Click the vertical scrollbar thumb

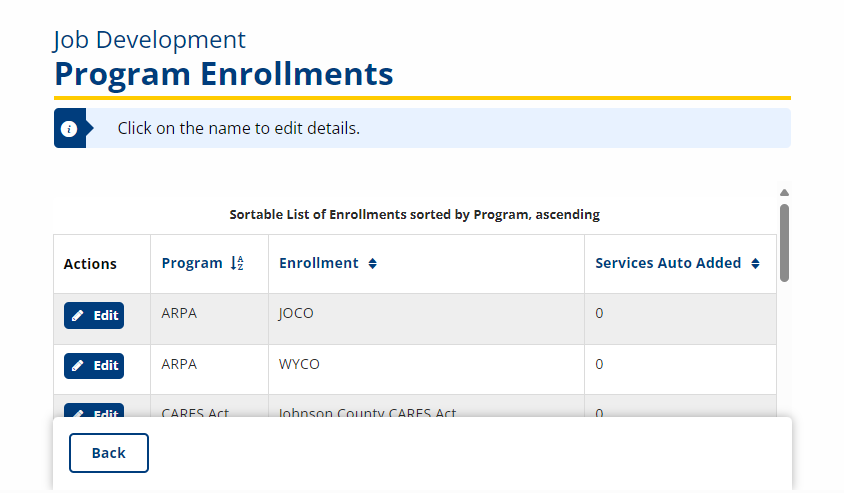(784, 242)
